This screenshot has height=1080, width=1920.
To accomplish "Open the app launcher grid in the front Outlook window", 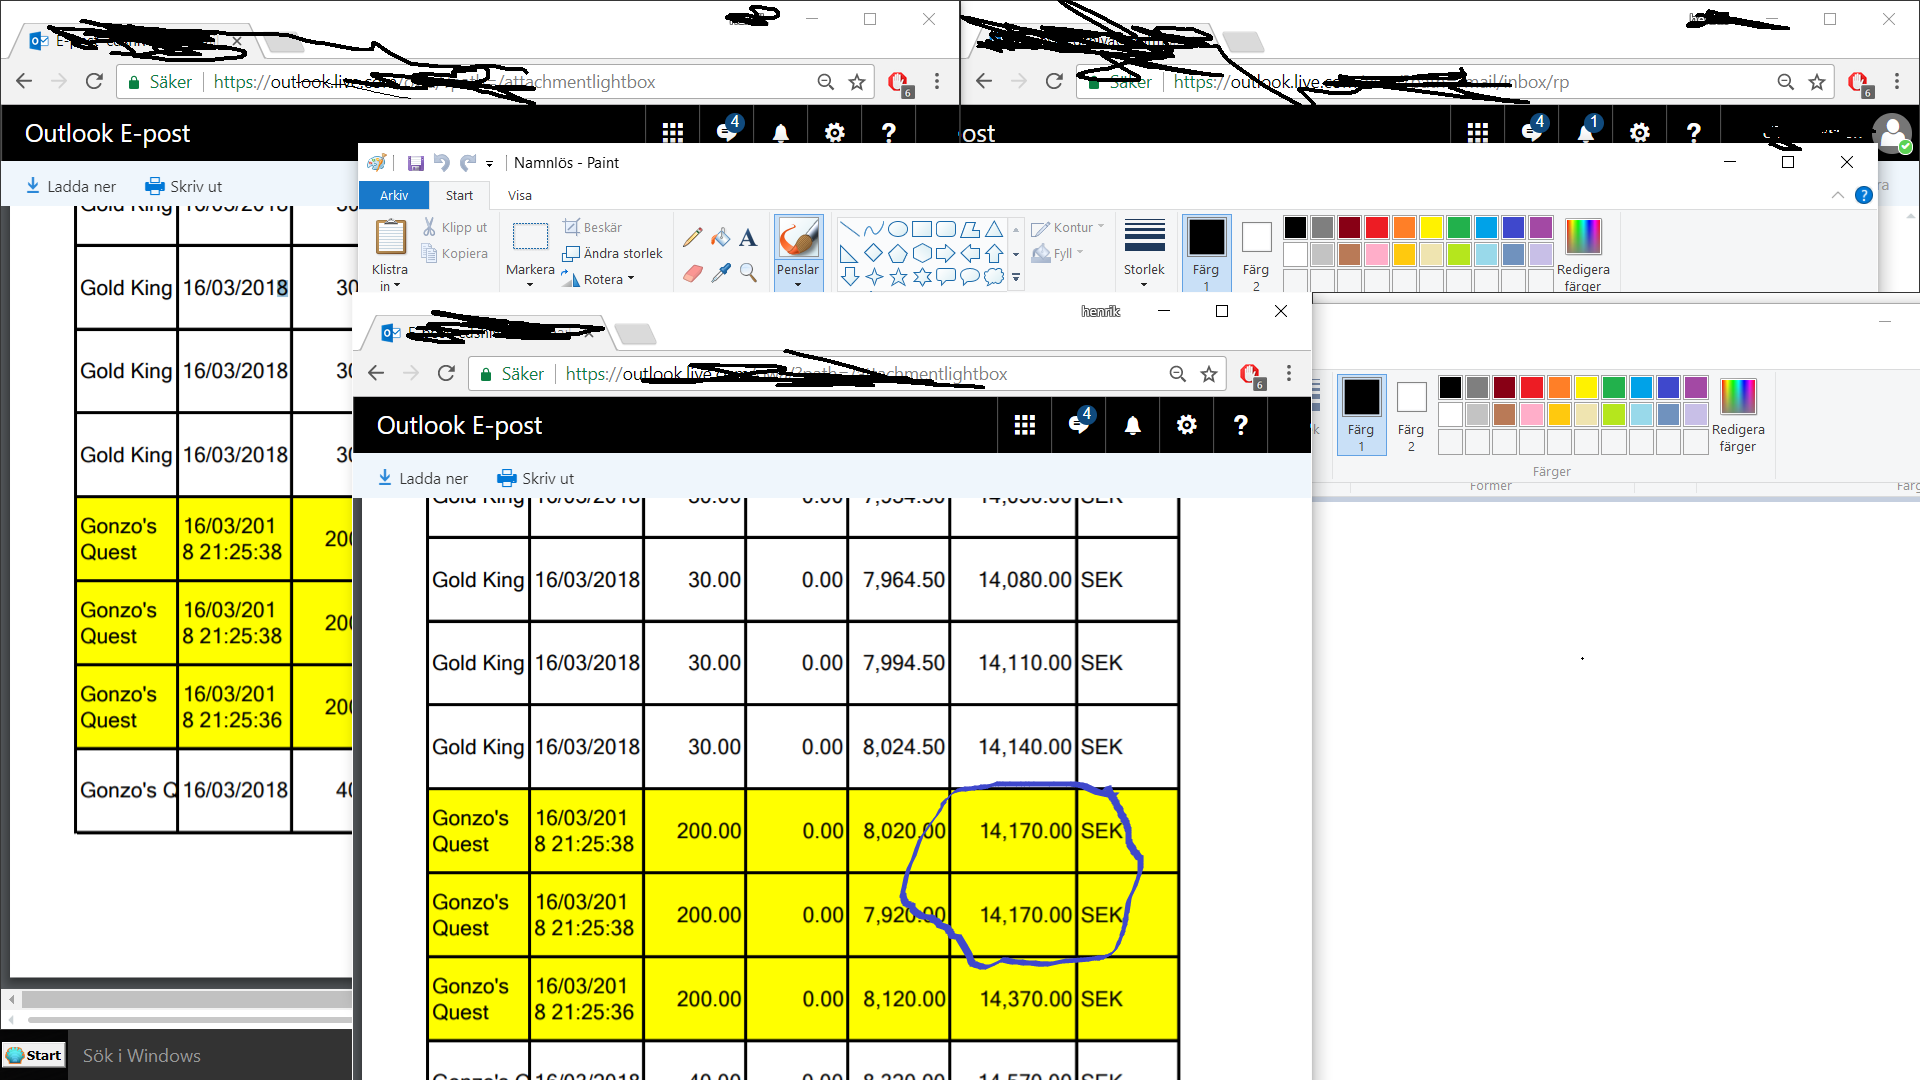I will 1024,425.
